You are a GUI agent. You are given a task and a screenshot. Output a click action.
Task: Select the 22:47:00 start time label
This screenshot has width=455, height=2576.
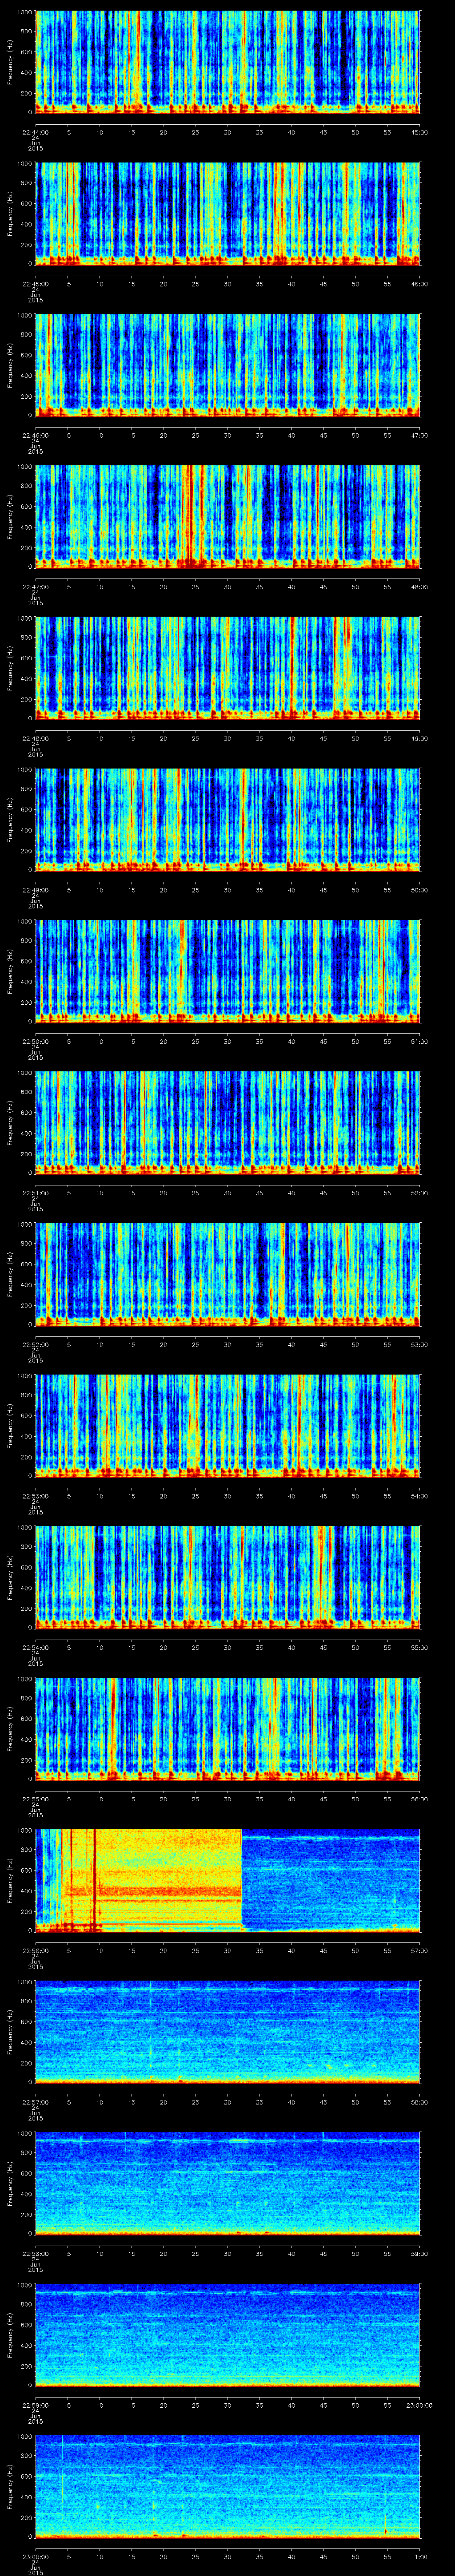[x=36, y=587]
